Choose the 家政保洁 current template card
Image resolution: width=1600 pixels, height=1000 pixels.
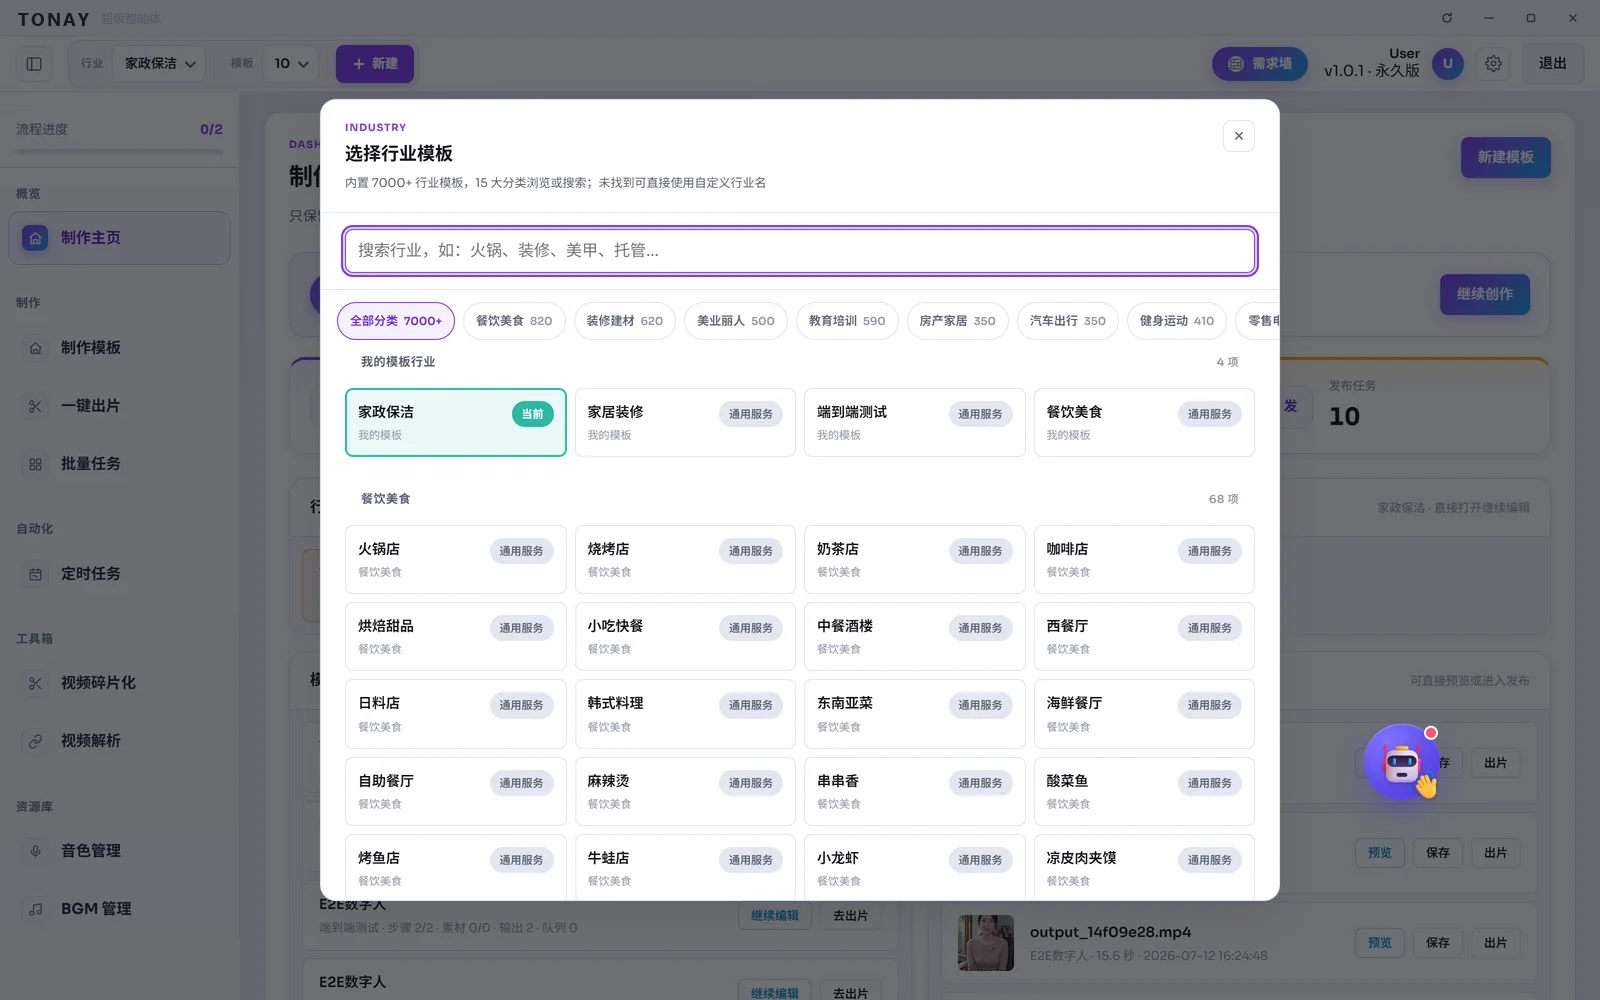pyautogui.click(x=456, y=422)
